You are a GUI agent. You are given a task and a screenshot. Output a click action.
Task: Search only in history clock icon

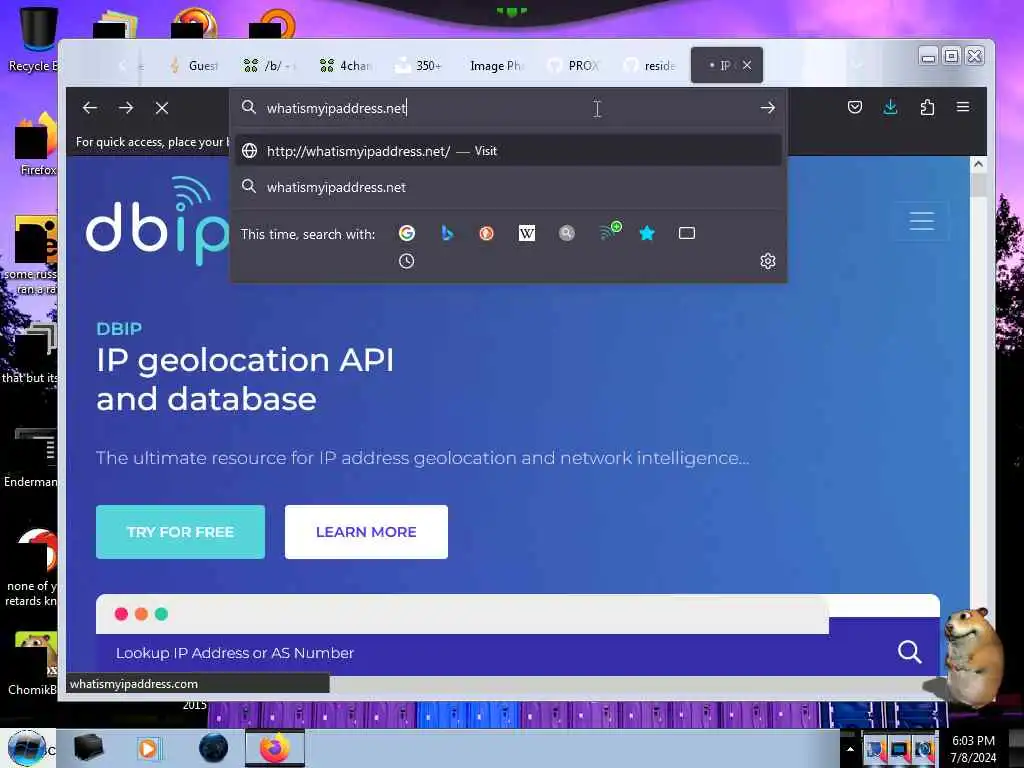(406, 261)
